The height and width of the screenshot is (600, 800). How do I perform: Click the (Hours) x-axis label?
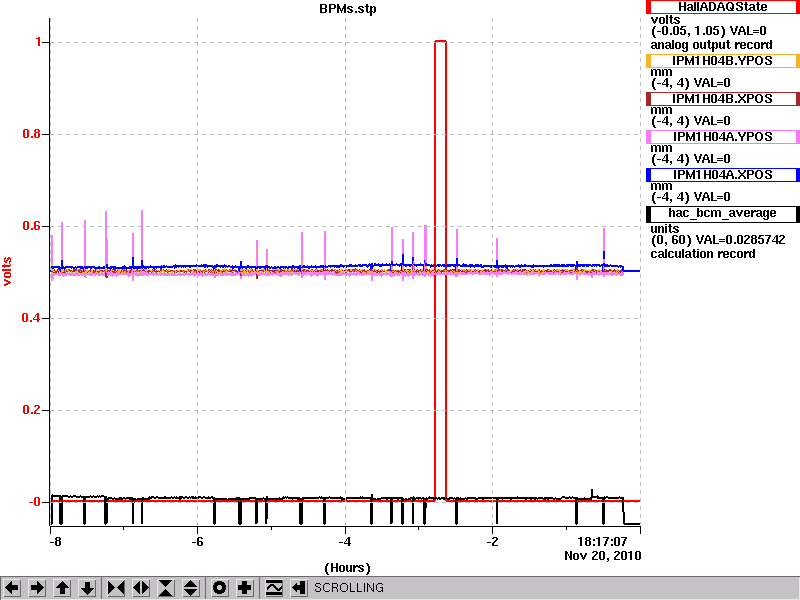click(347, 568)
